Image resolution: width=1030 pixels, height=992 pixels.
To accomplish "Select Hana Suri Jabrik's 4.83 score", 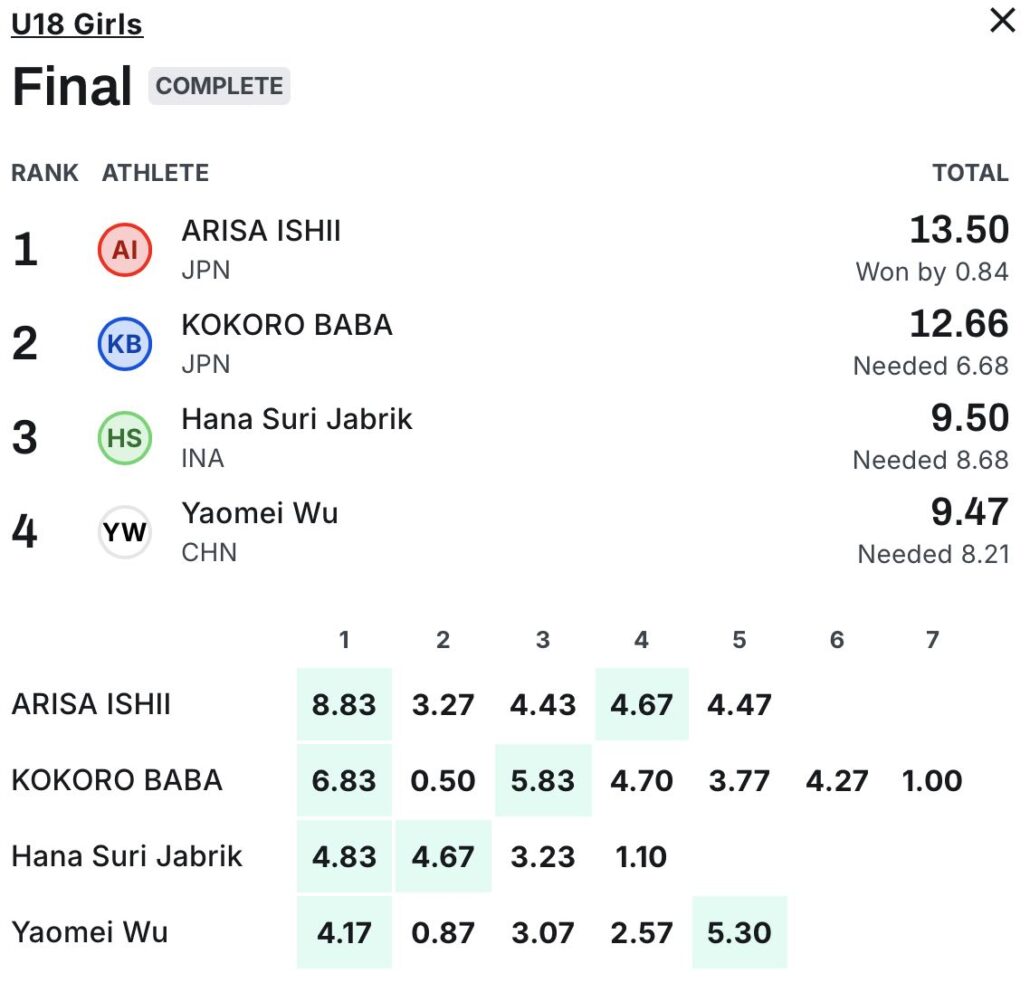I will 344,856.
